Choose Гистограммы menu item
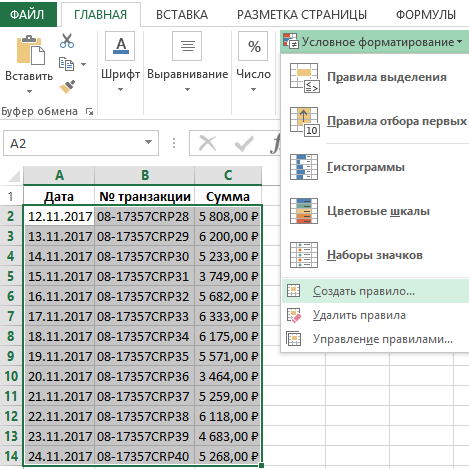The height and width of the screenshot is (469, 469). 375,167
